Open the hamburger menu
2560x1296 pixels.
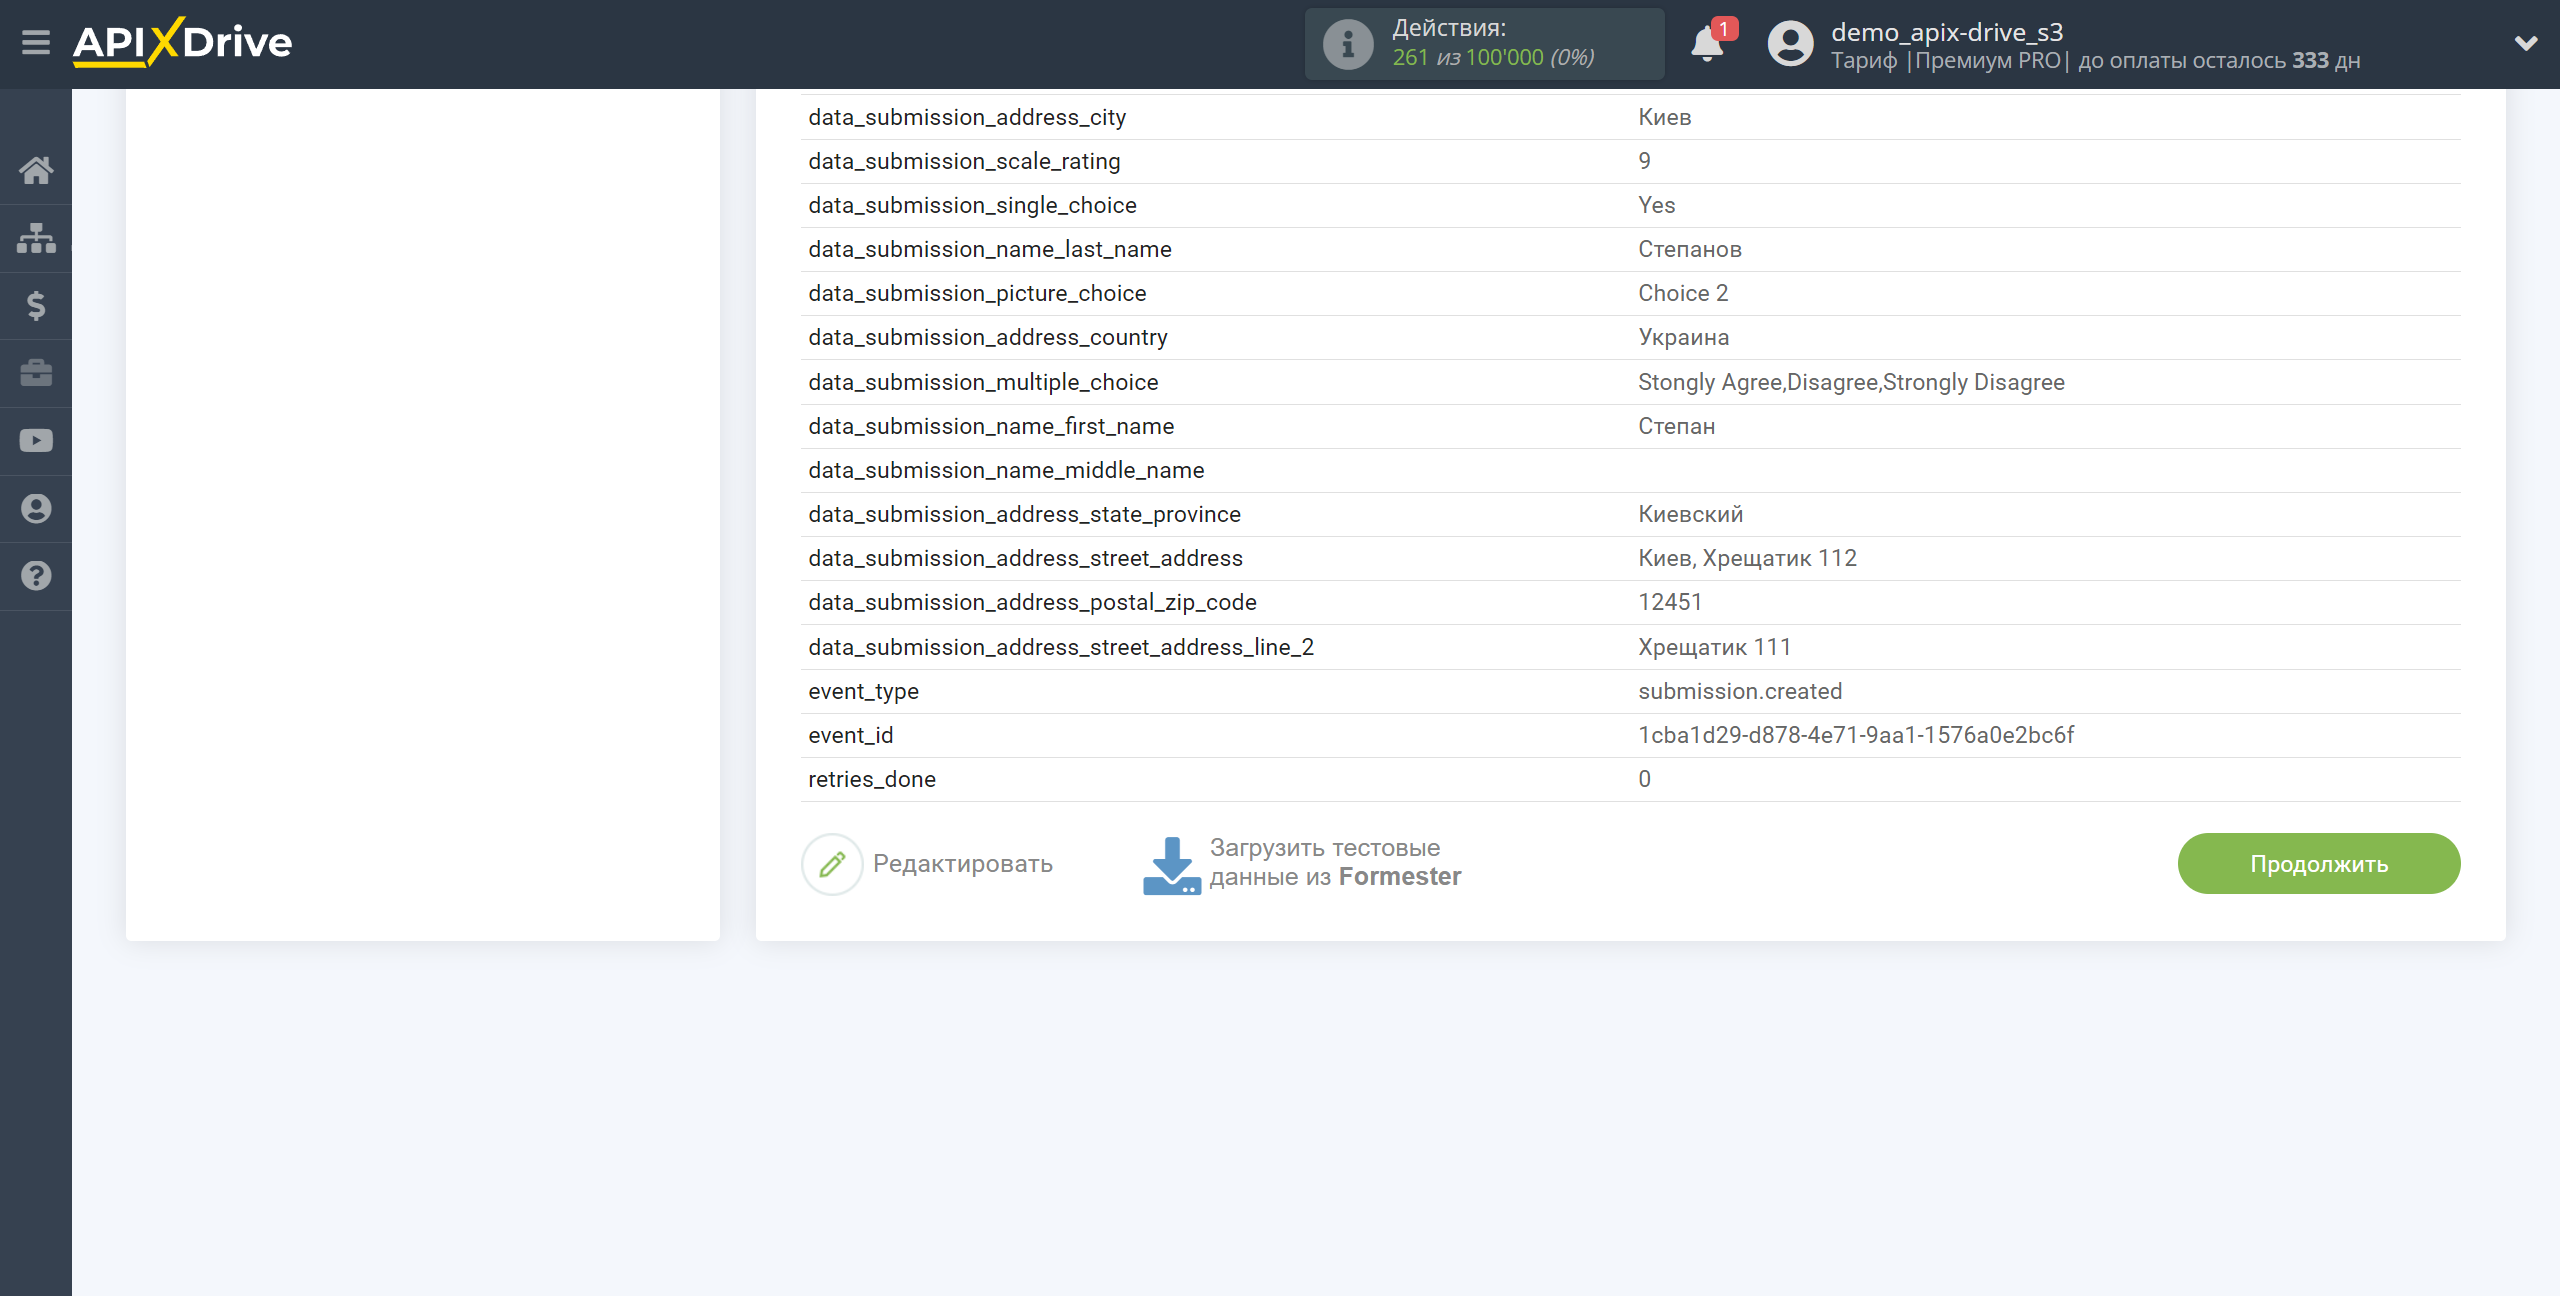pyautogui.click(x=36, y=43)
